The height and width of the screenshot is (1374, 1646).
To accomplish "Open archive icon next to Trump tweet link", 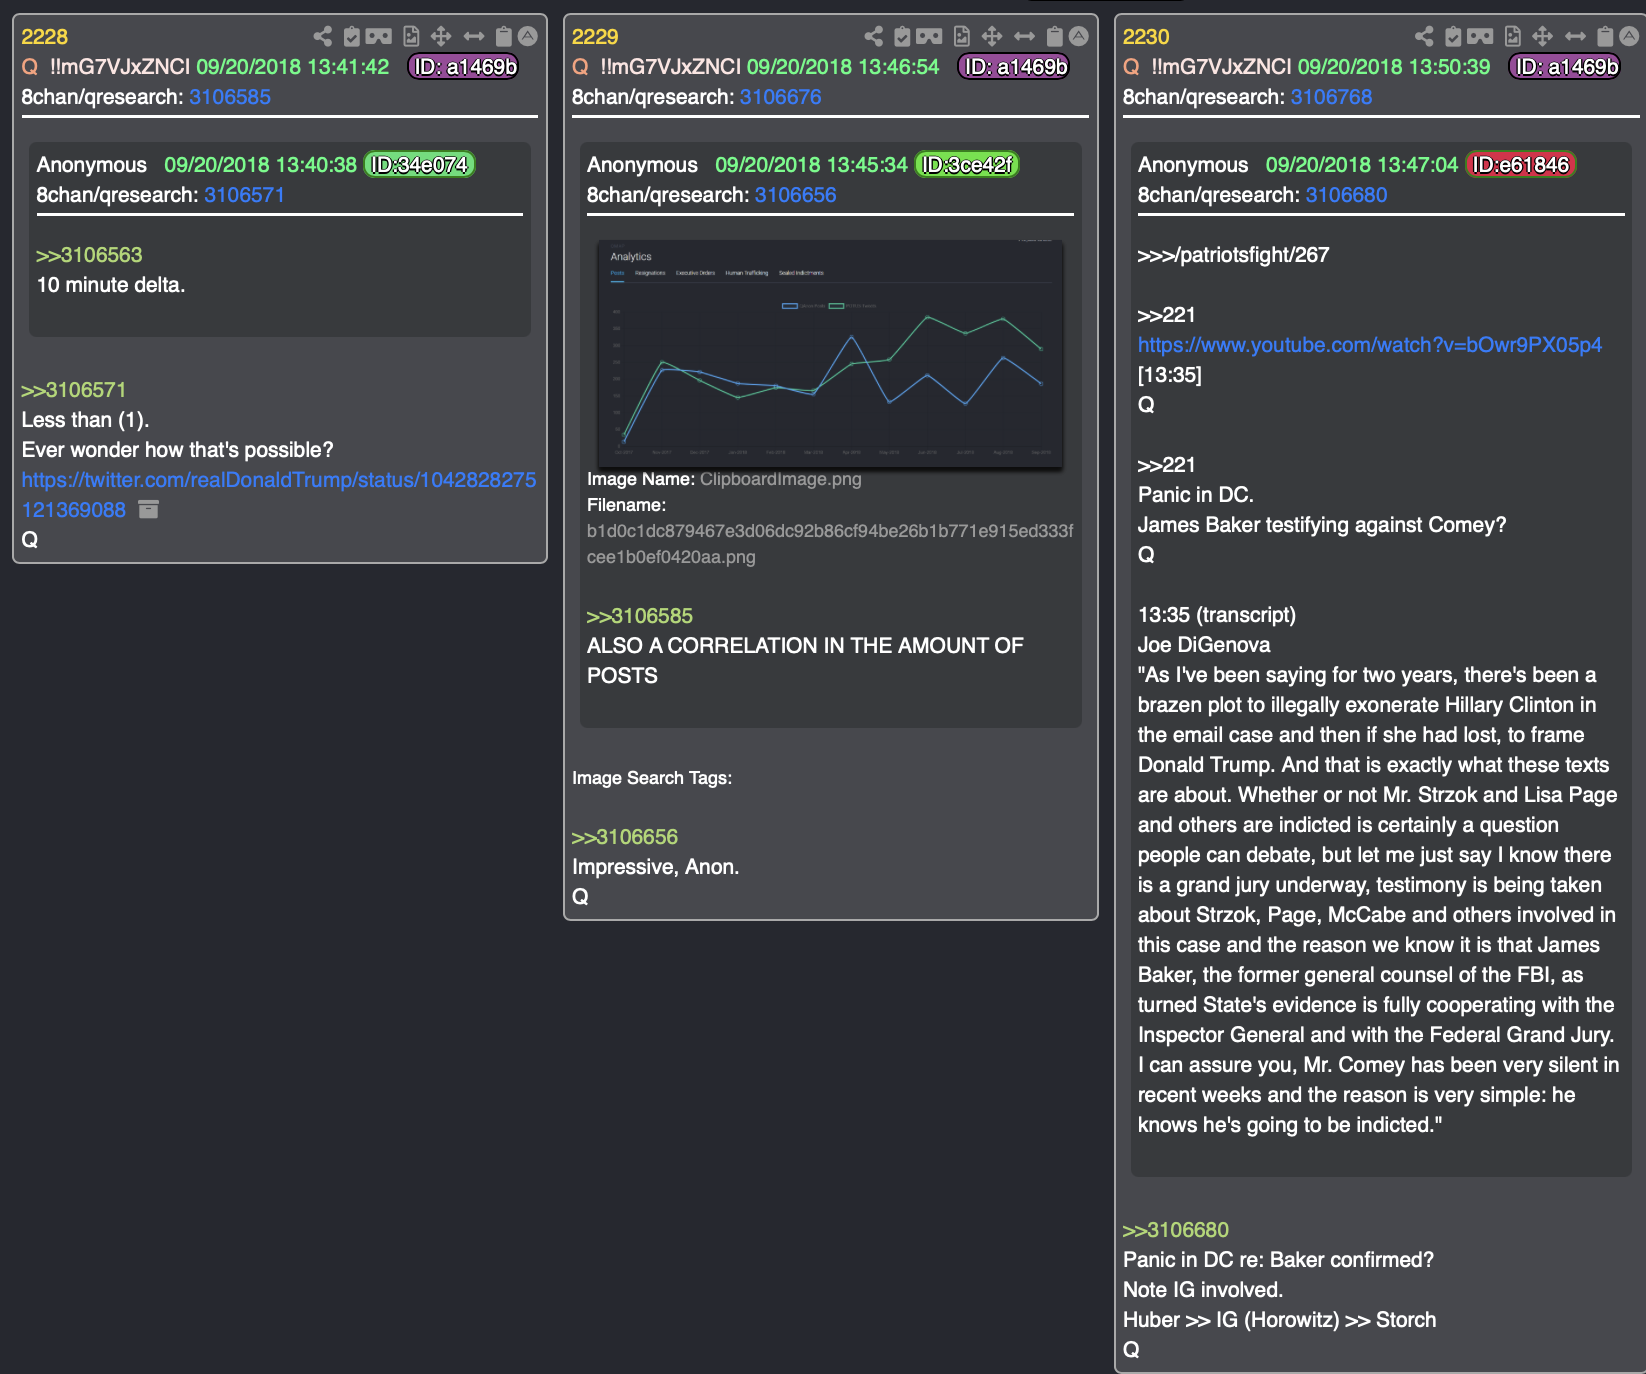I will (148, 510).
